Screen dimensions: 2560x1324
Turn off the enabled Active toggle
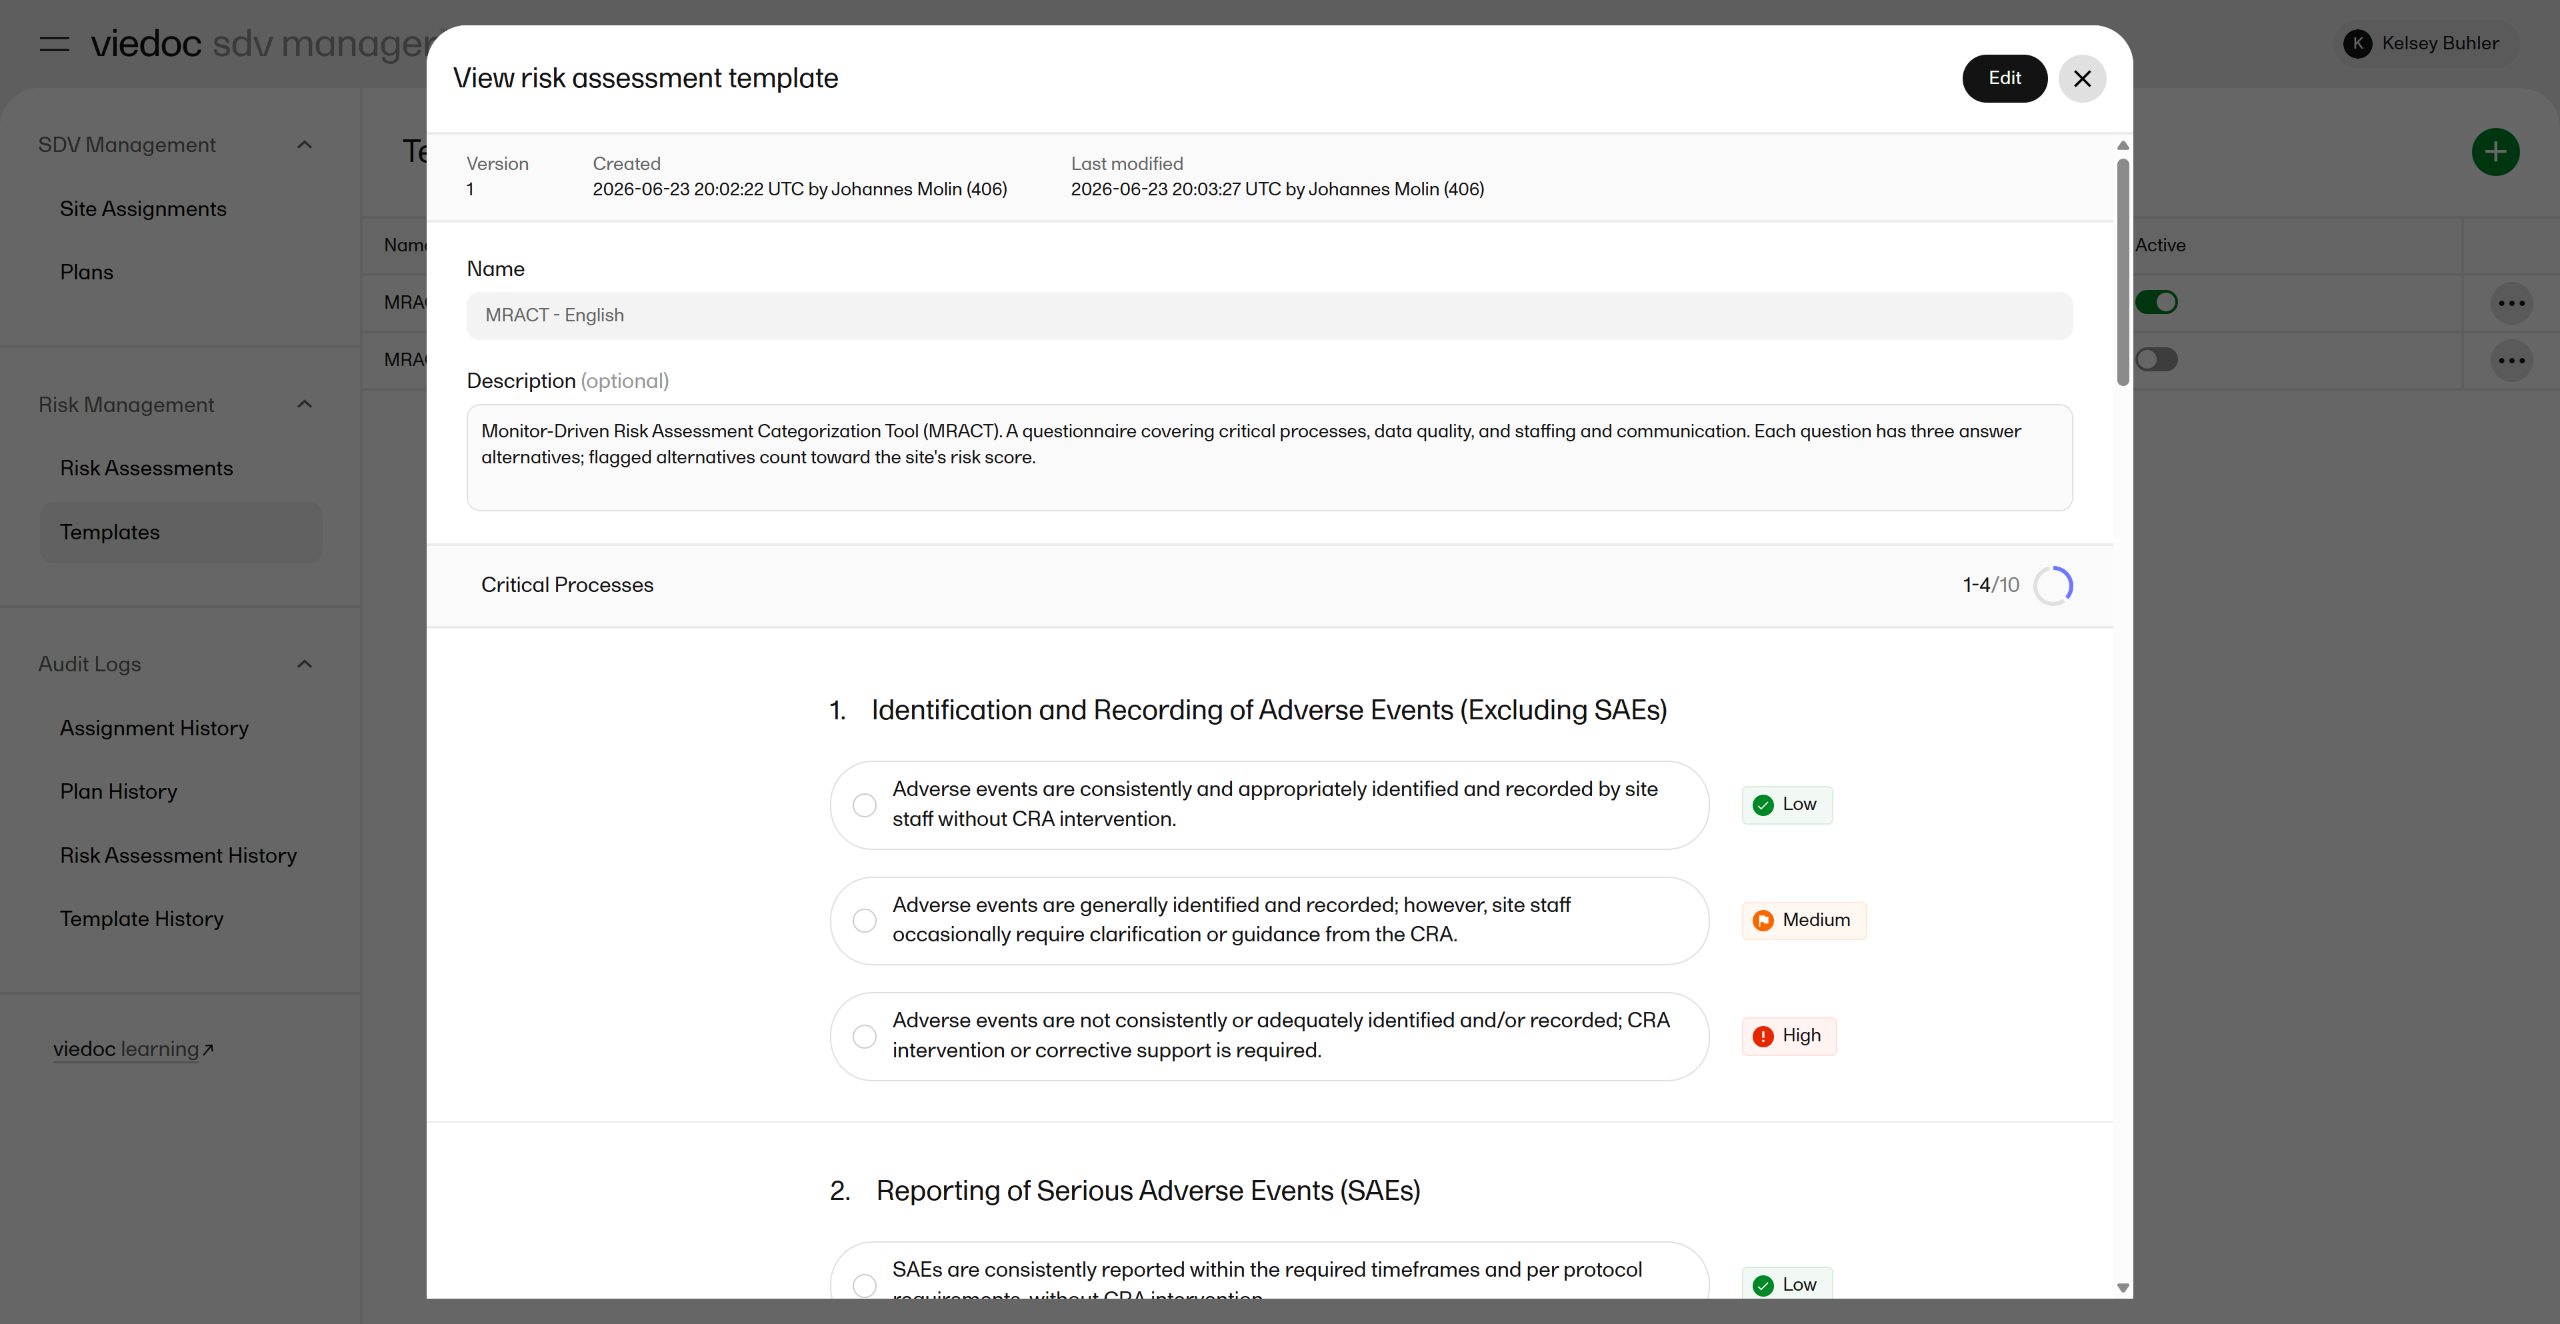click(x=2156, y=302)
